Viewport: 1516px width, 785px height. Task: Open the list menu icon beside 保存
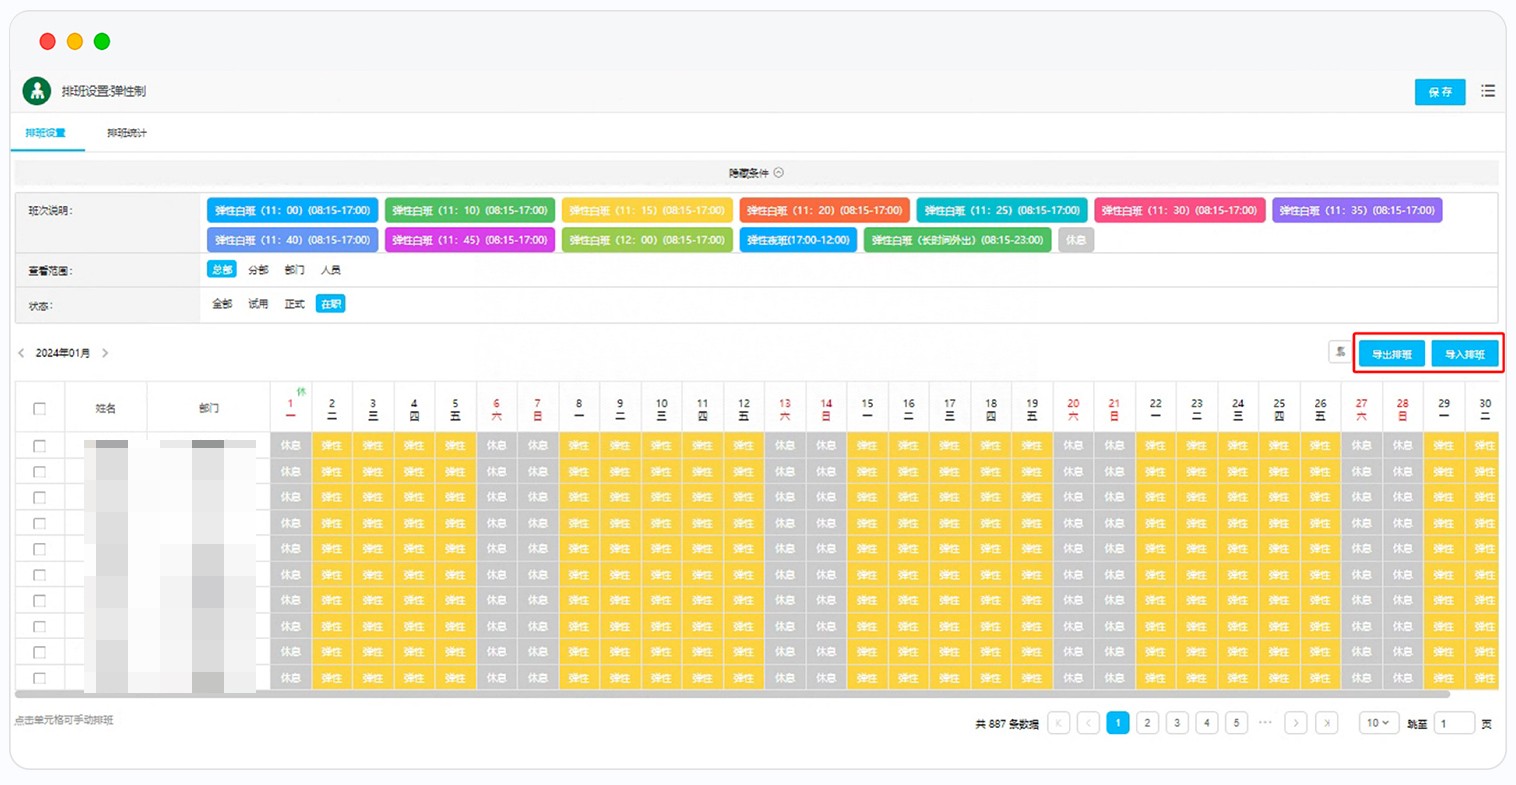pos(1488,91)
